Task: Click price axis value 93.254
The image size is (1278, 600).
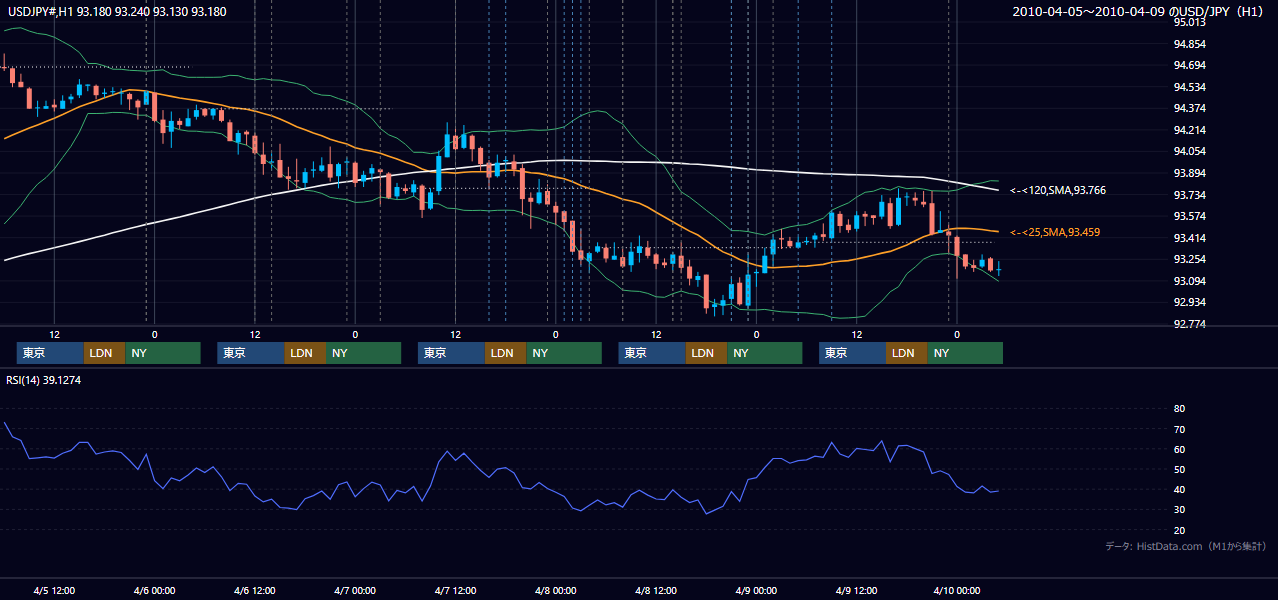Action: (1188, 259)
